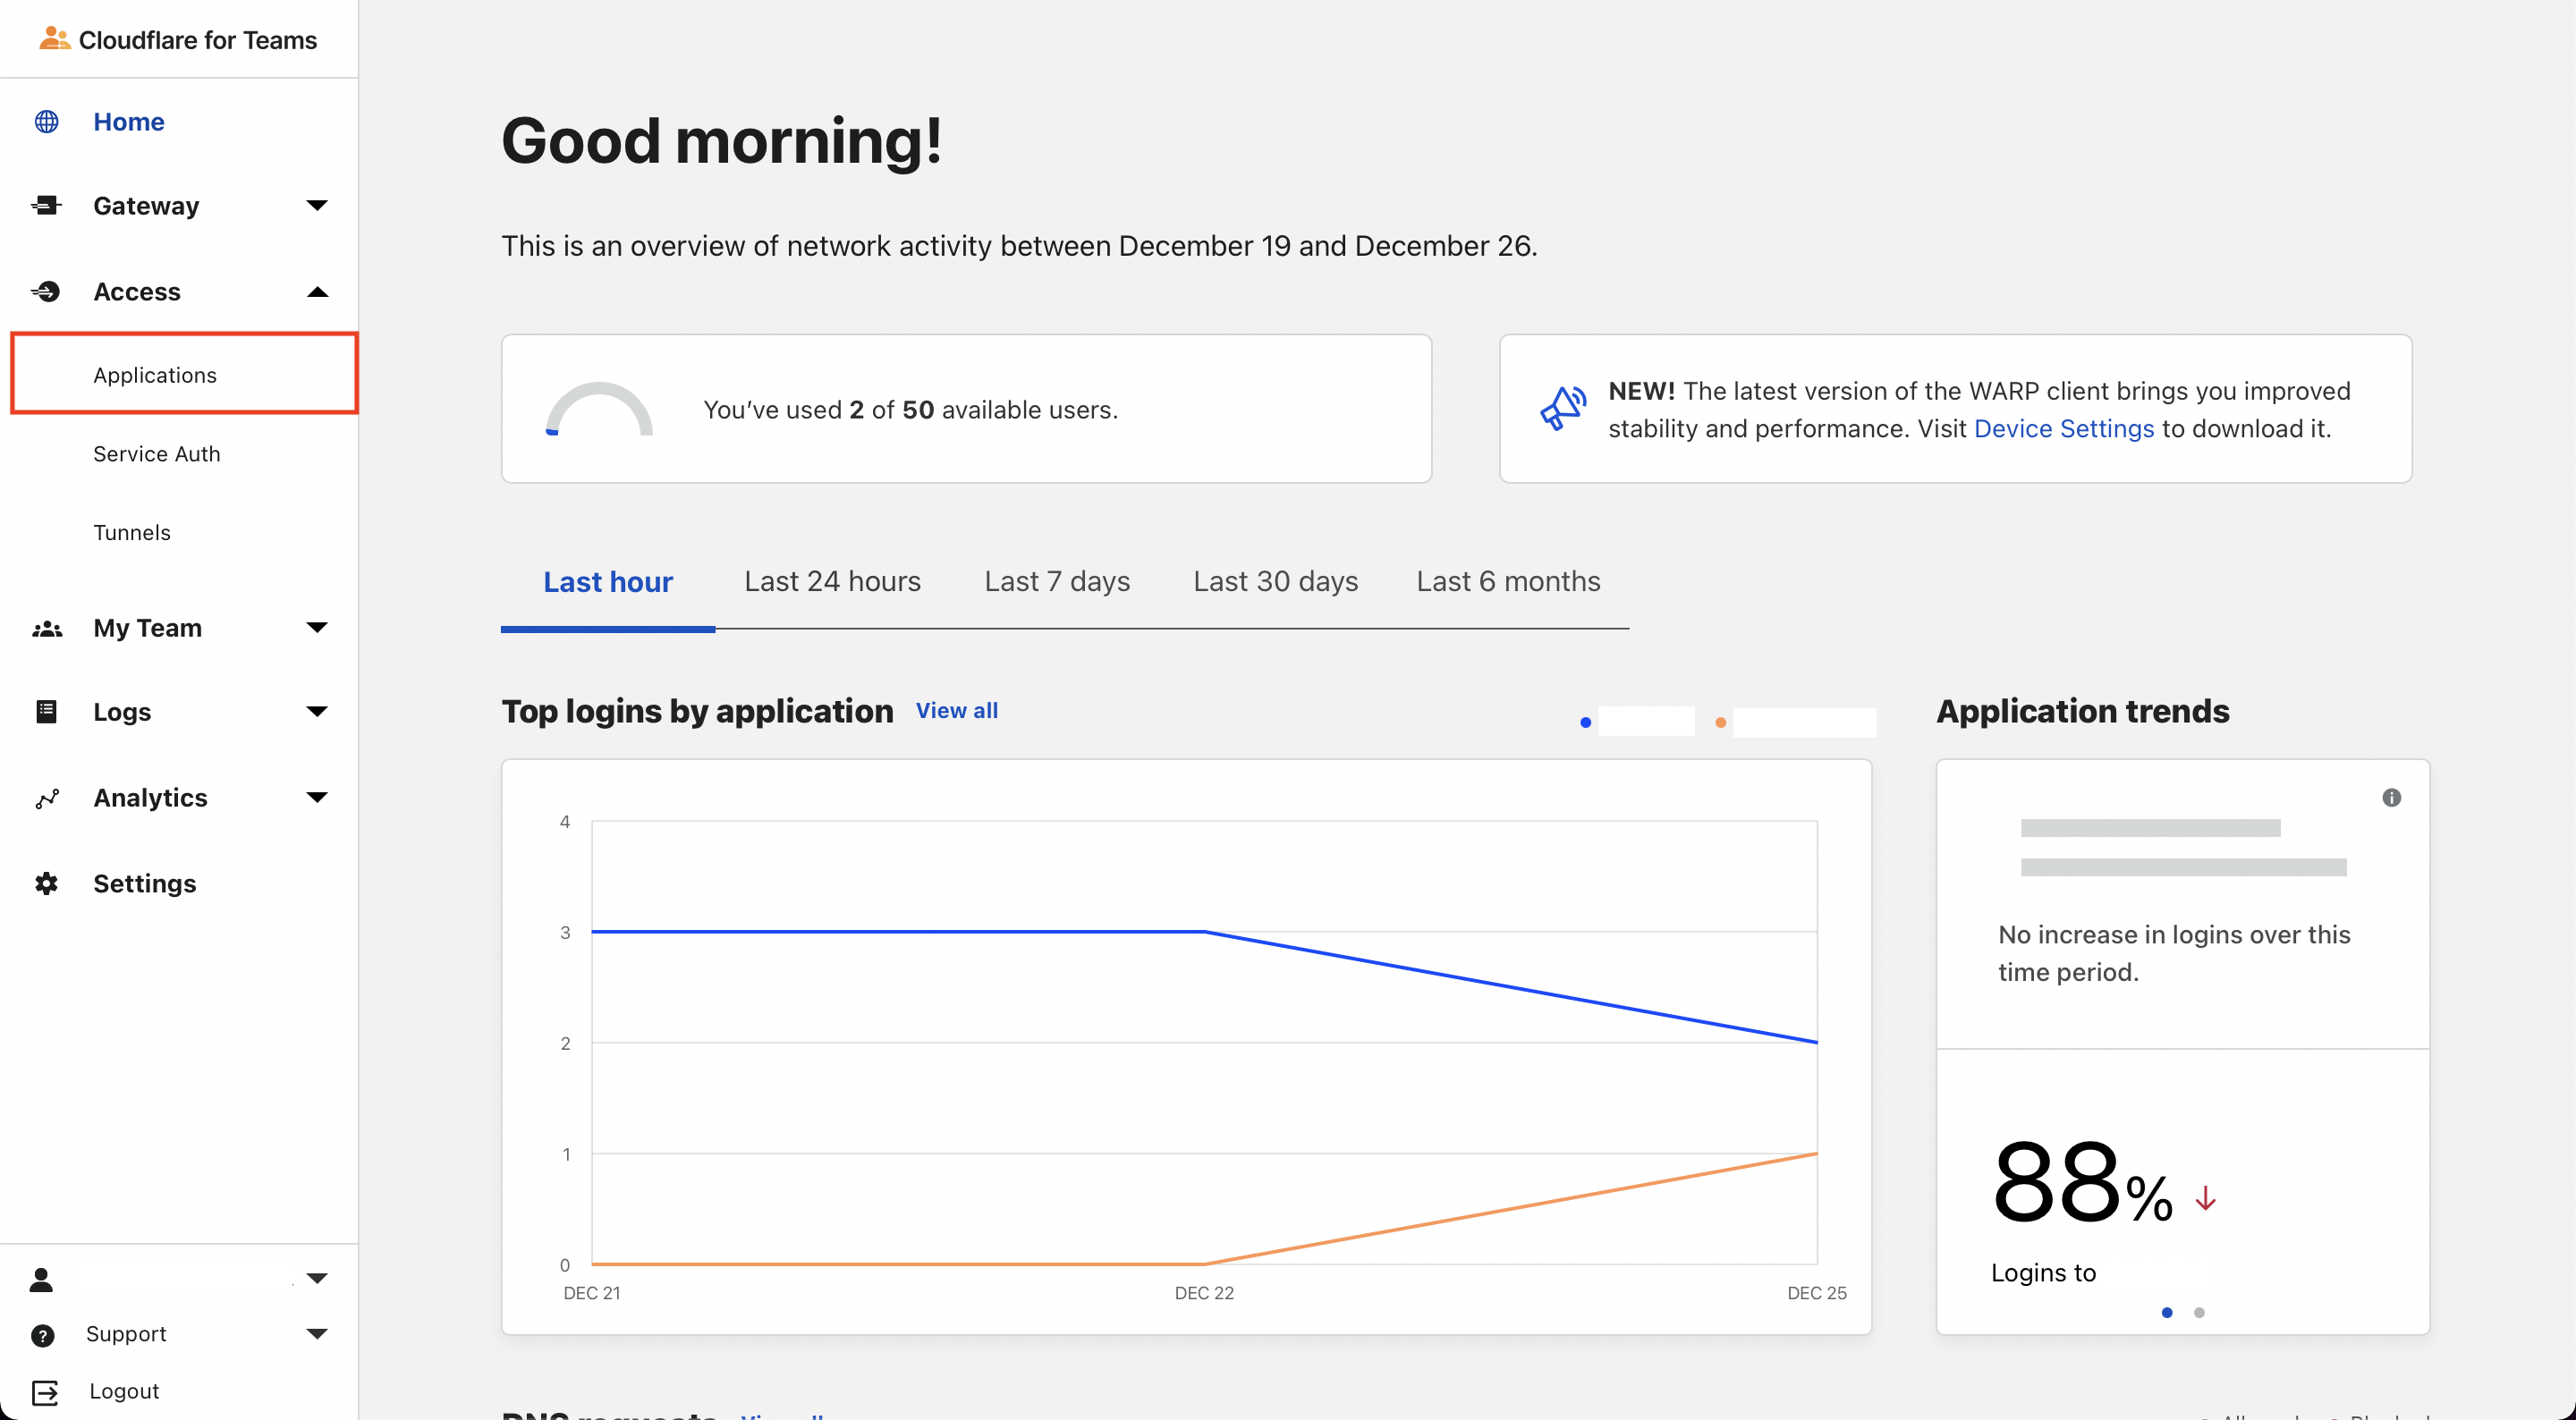2576x1420 pixels.
Task: Click the Home globe icon
Action: (x=46, y=122)
